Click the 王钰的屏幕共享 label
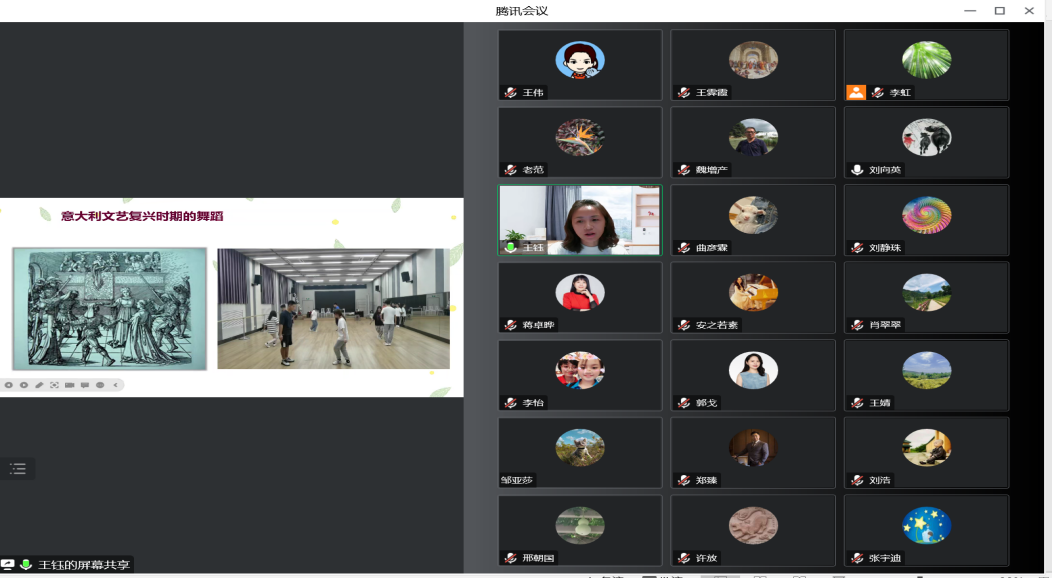The height and width of the screenshot is (578, 1052). 84,565
